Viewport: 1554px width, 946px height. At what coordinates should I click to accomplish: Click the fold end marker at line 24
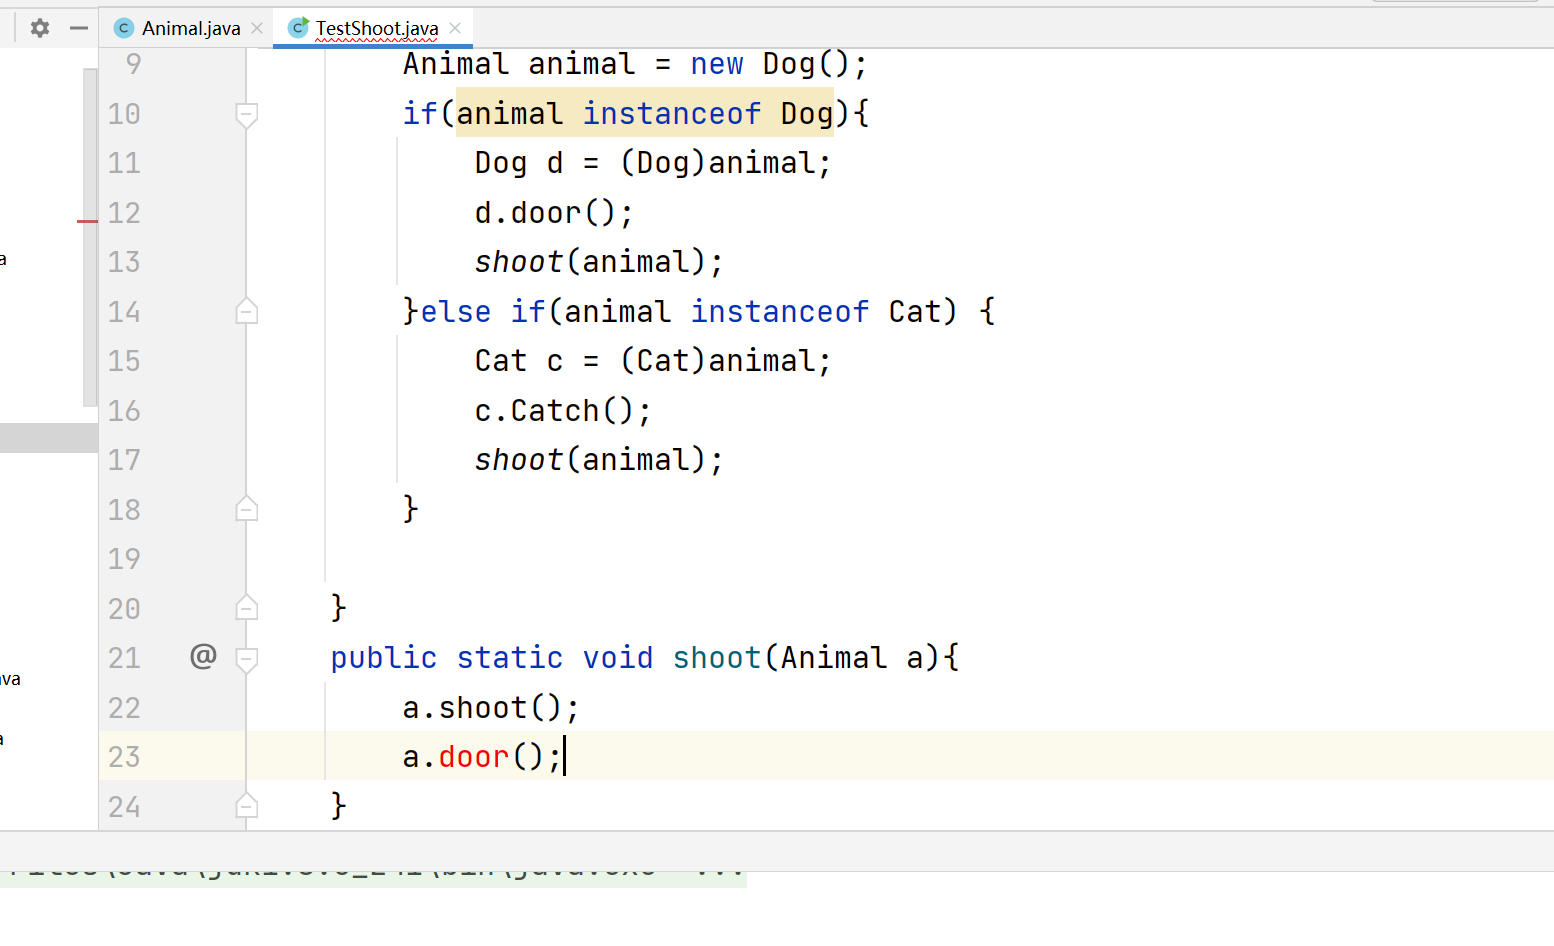[x=247, y=806]
